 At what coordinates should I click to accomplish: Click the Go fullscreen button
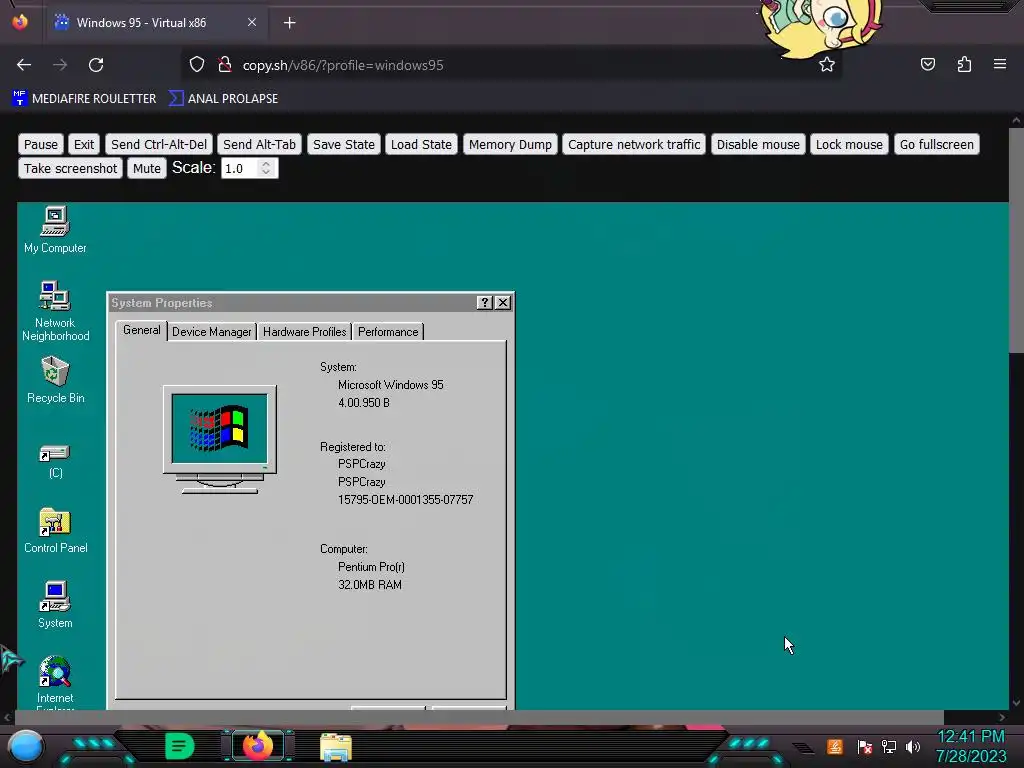click(x=936, y=144)
